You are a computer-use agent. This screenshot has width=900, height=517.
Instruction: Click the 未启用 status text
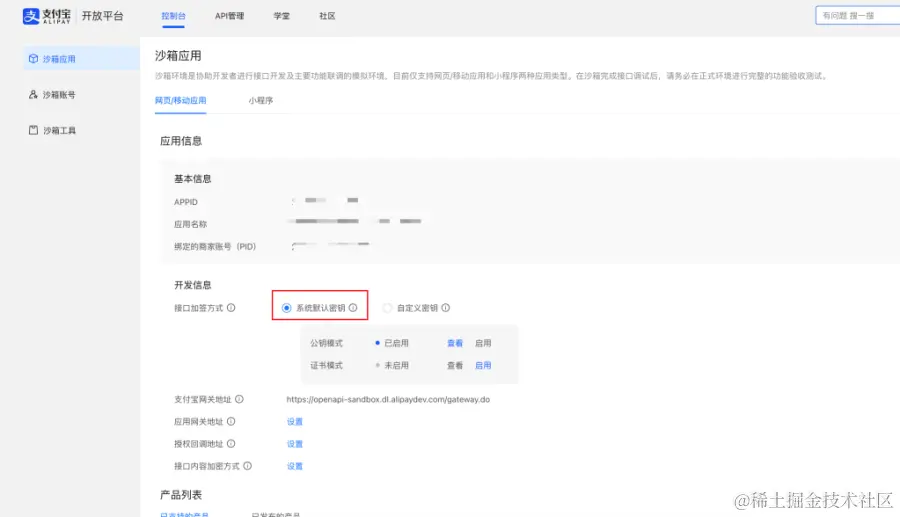(x=396, y=366)
